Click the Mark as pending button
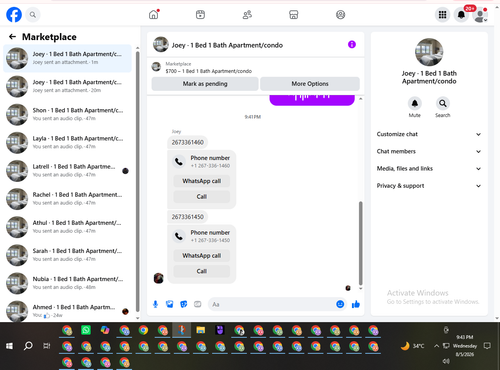This screenshot has width=500, height=370. tap(205, 84)
